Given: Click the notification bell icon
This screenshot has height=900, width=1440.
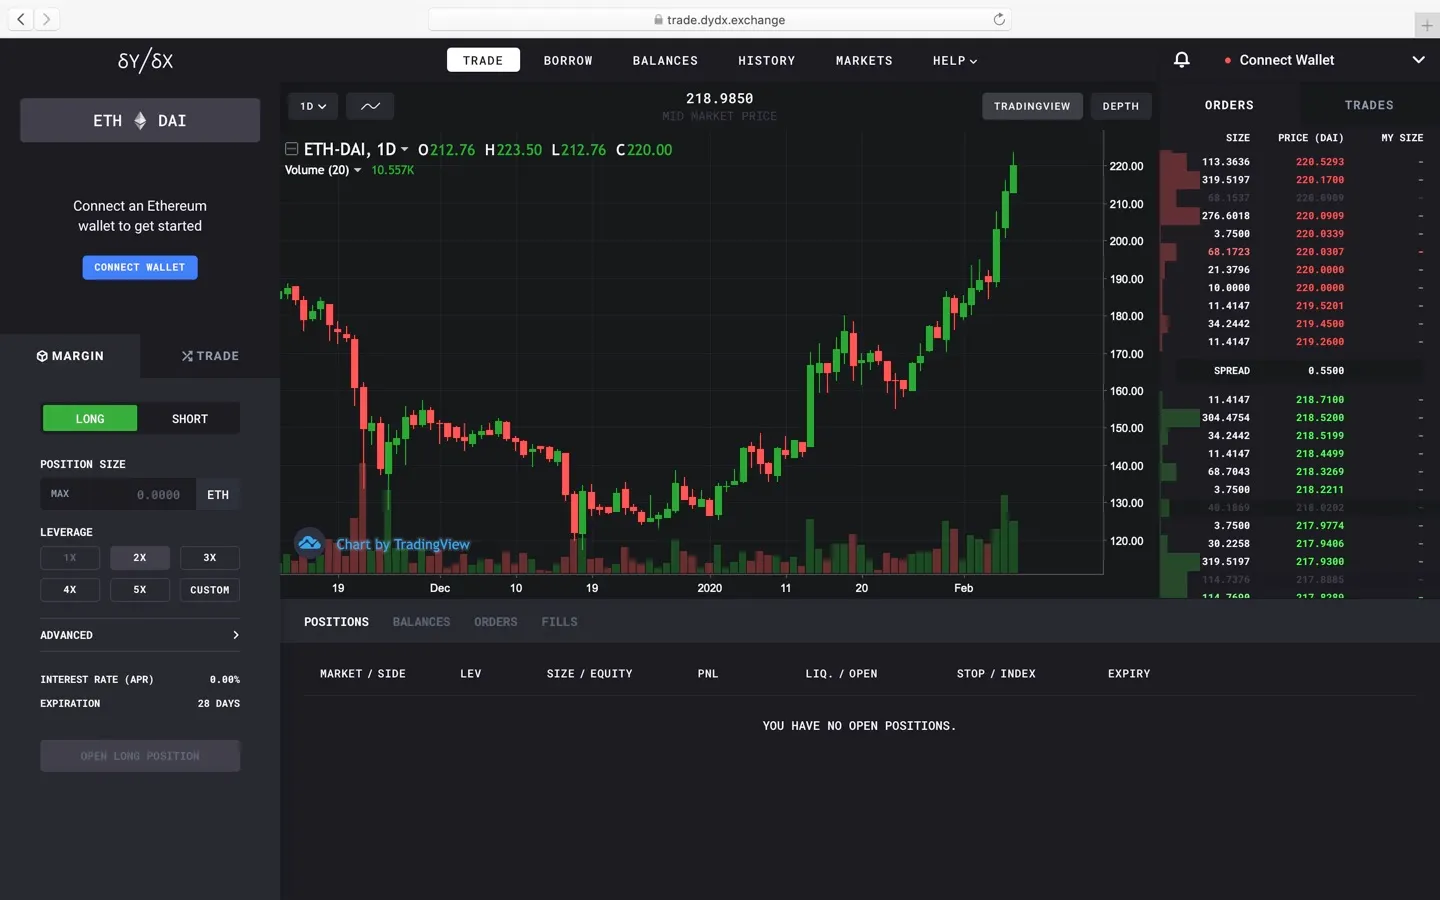Looking at the screenshot, I should coord(1182,60).
